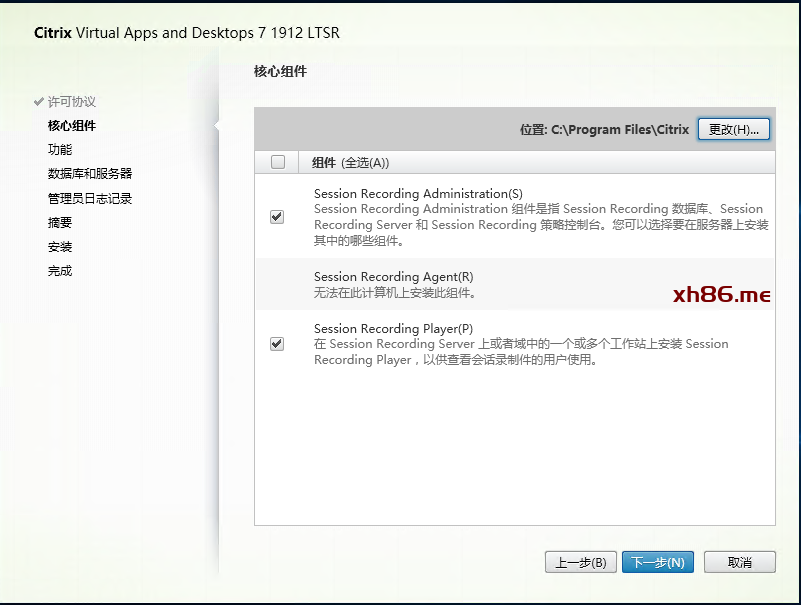Select the 许可协议 step in sidebar
801x605 pixels.
point(72,102)
